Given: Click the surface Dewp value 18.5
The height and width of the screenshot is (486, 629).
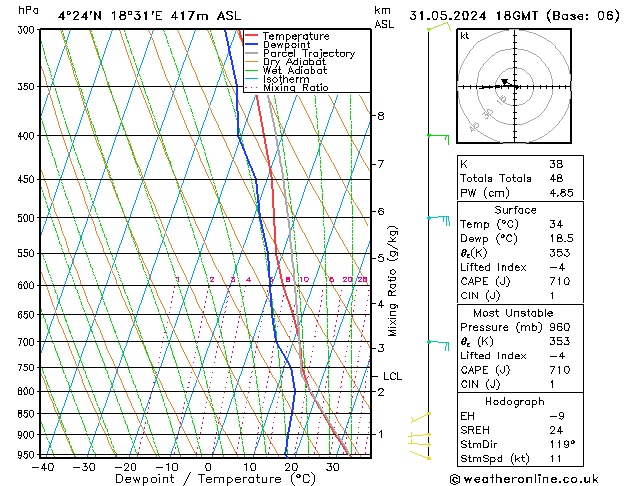Looking at the screenshot, I should point(561,239).
